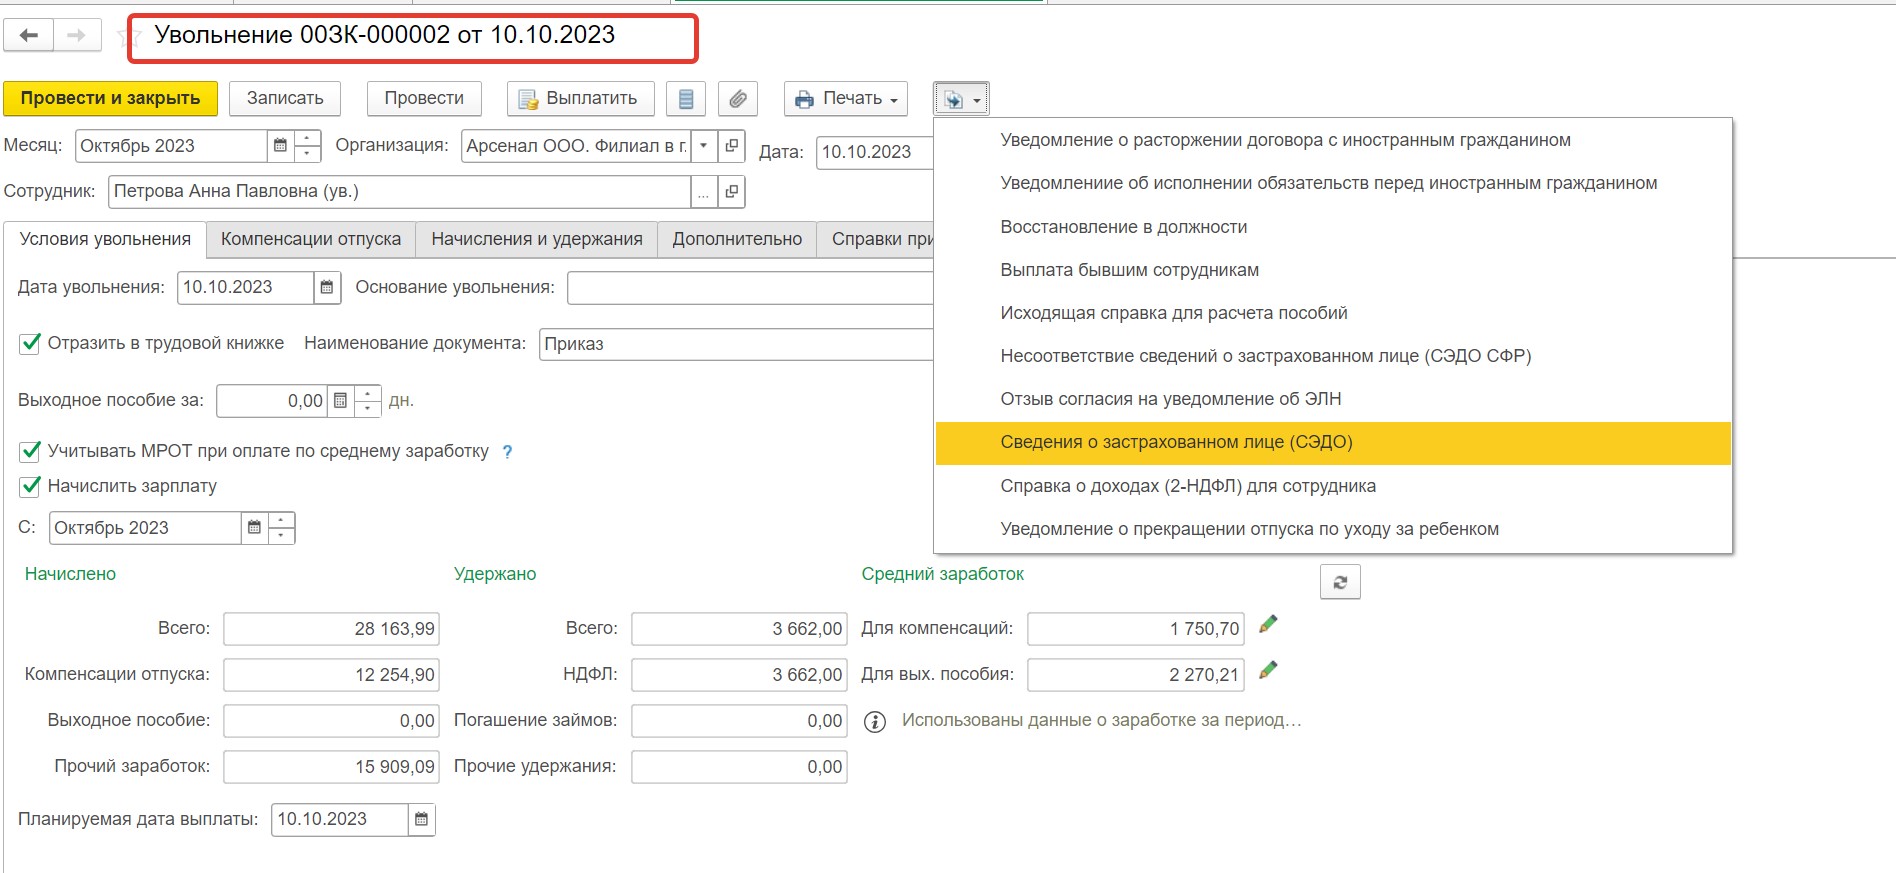Click the paperclip attachments icon
Image resolution: width=1896 pixels, height=873 pixels.
click(x=737, y=99)
